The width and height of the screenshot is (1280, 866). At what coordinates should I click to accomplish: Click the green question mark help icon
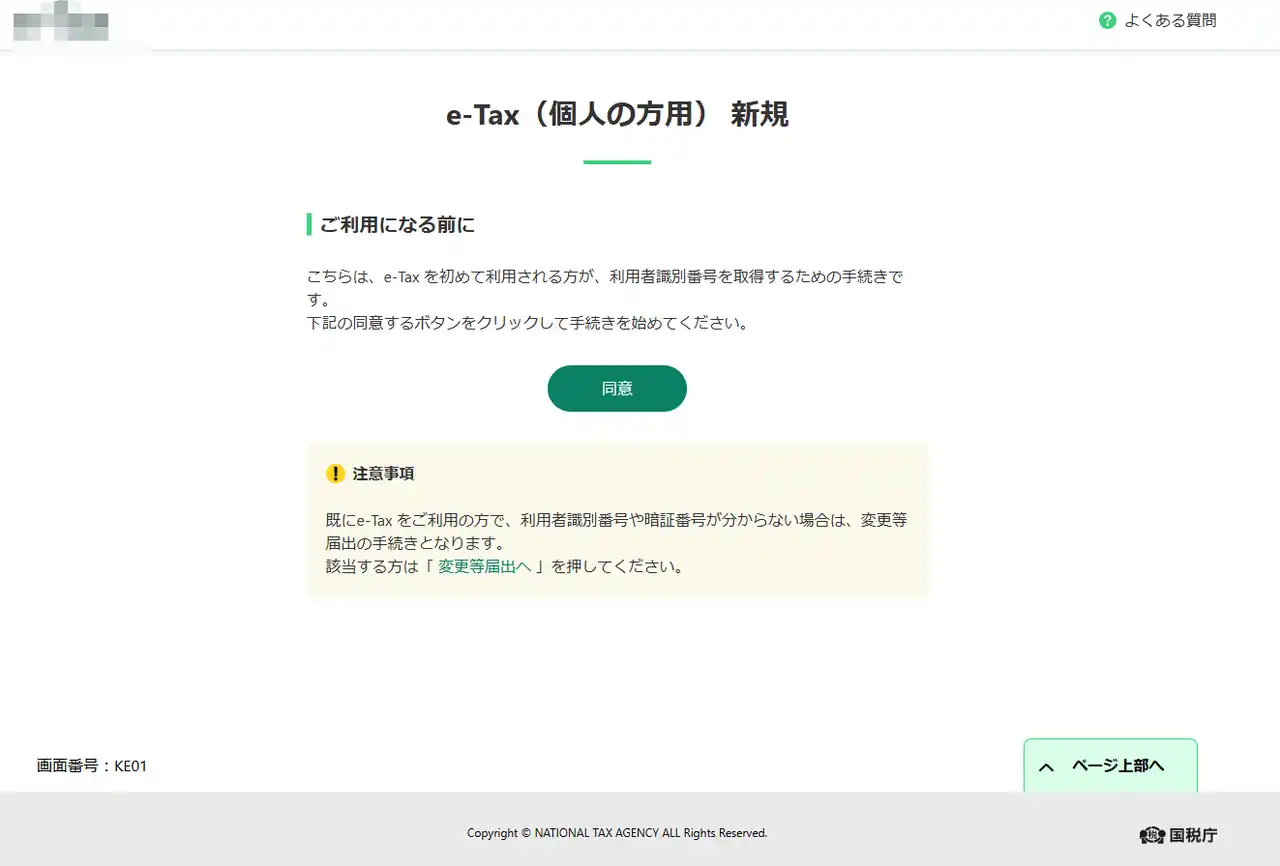[x=1107, y=20]
